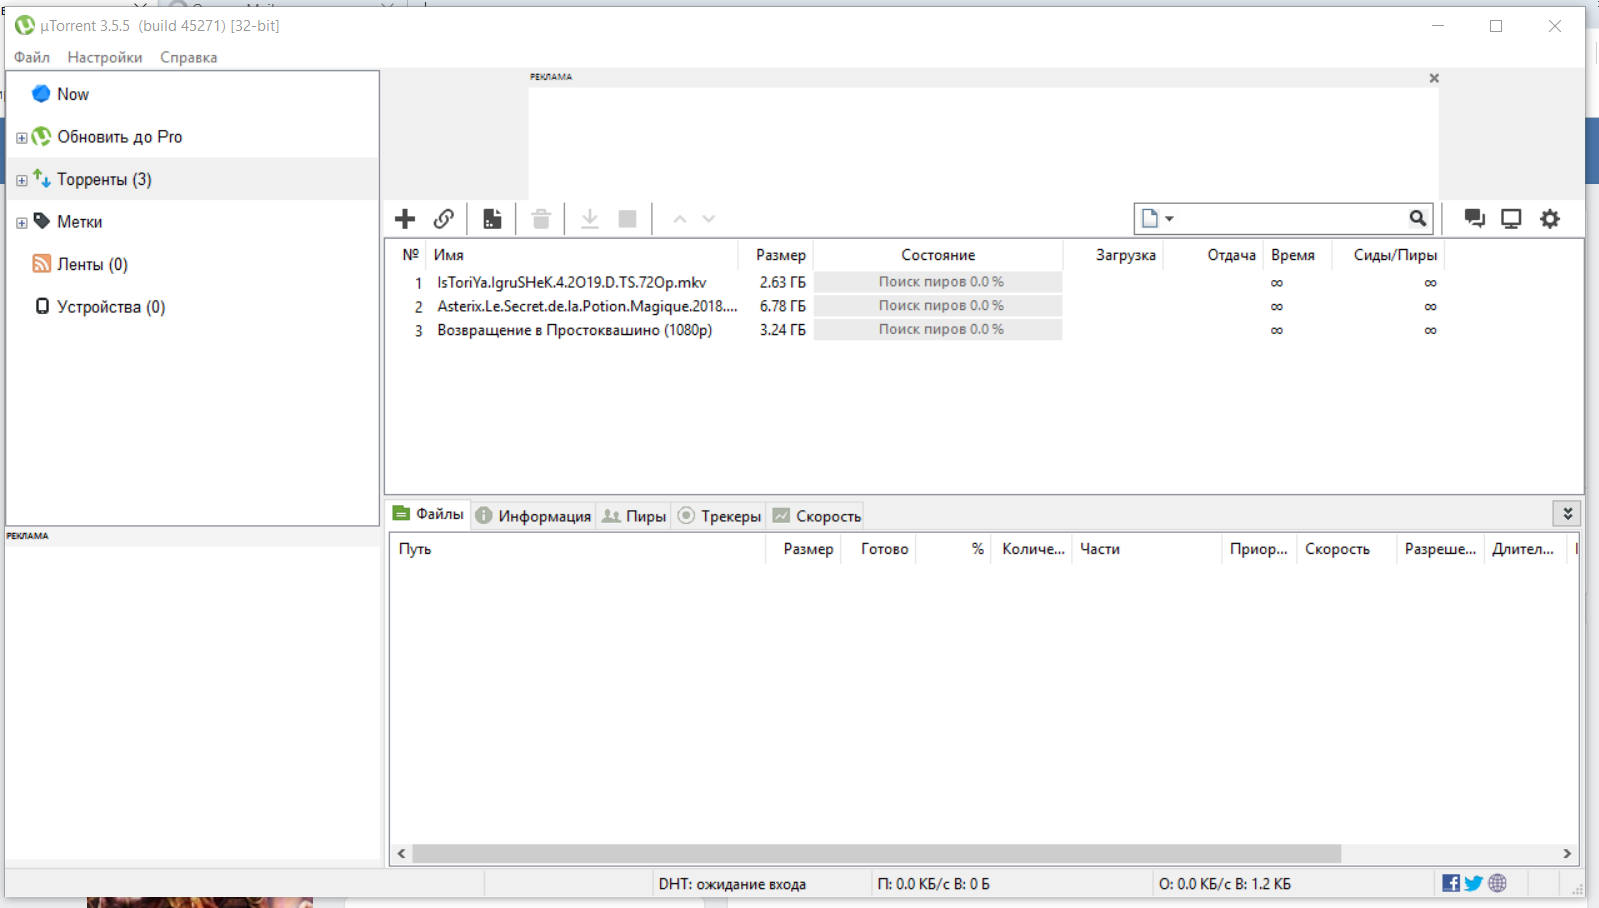Click progress bar of 2.63 ГБ torrent

click(938, 282)
